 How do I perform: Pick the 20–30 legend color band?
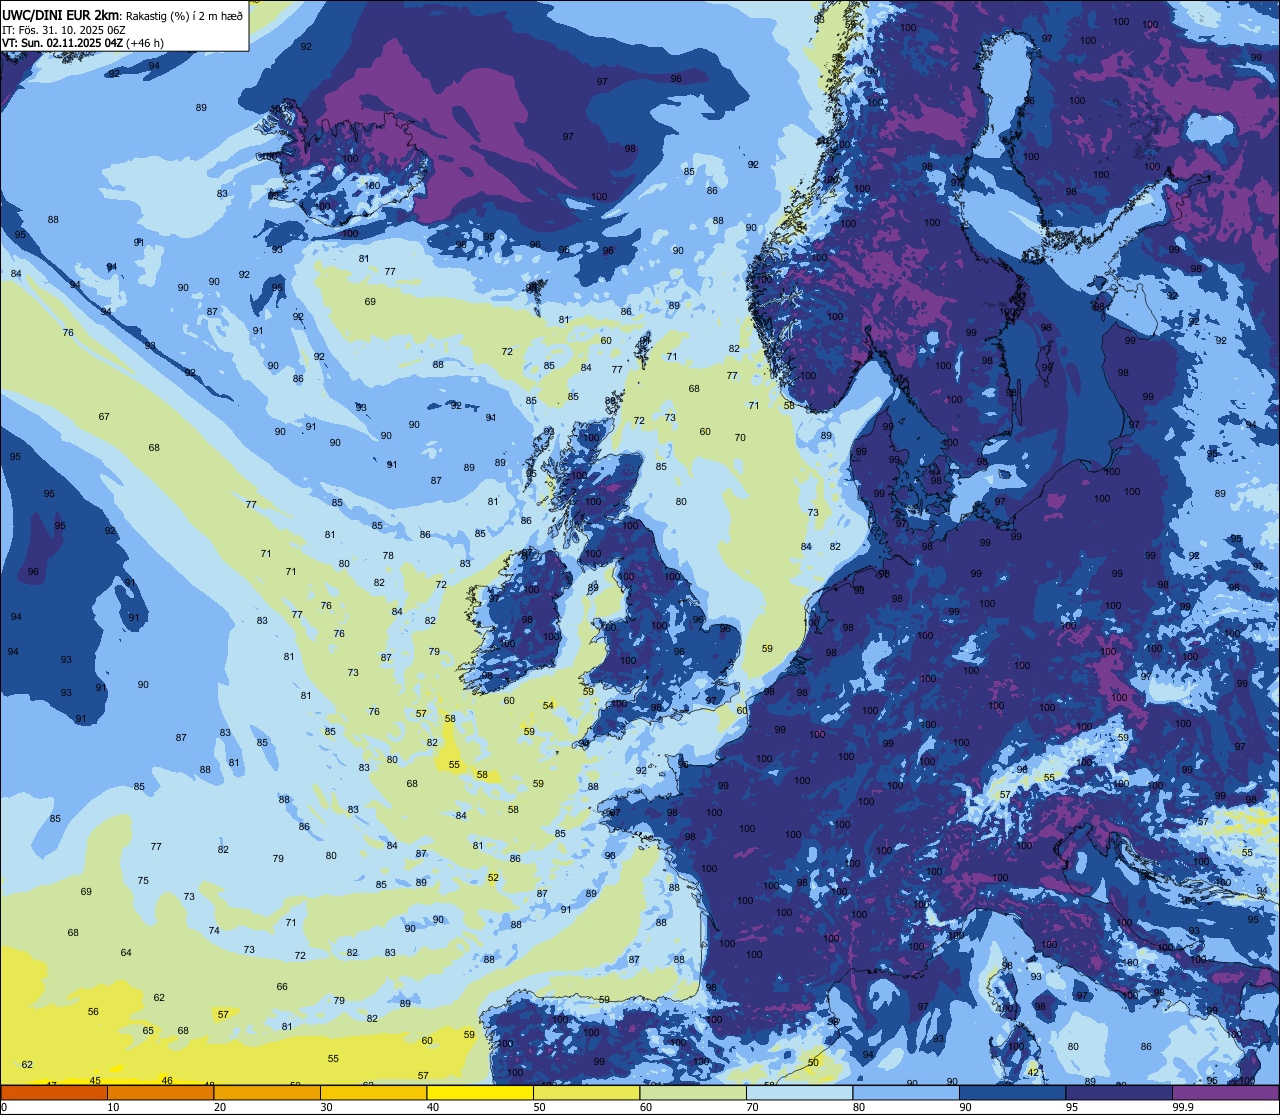point(267,1092)
